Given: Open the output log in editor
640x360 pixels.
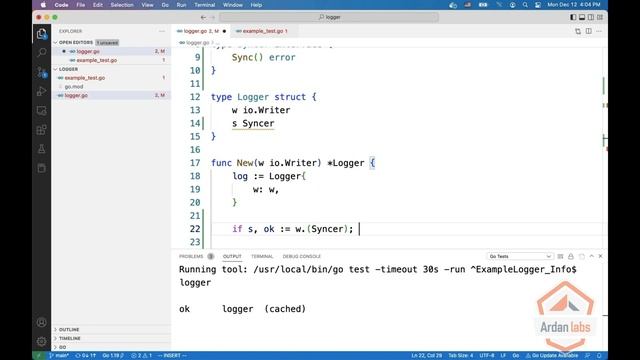Looking at the screenshot, I should [x=582, y=256].
